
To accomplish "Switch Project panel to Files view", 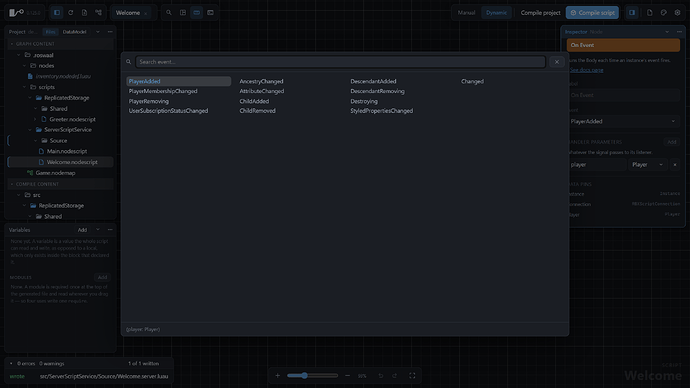I will (51, 32).
